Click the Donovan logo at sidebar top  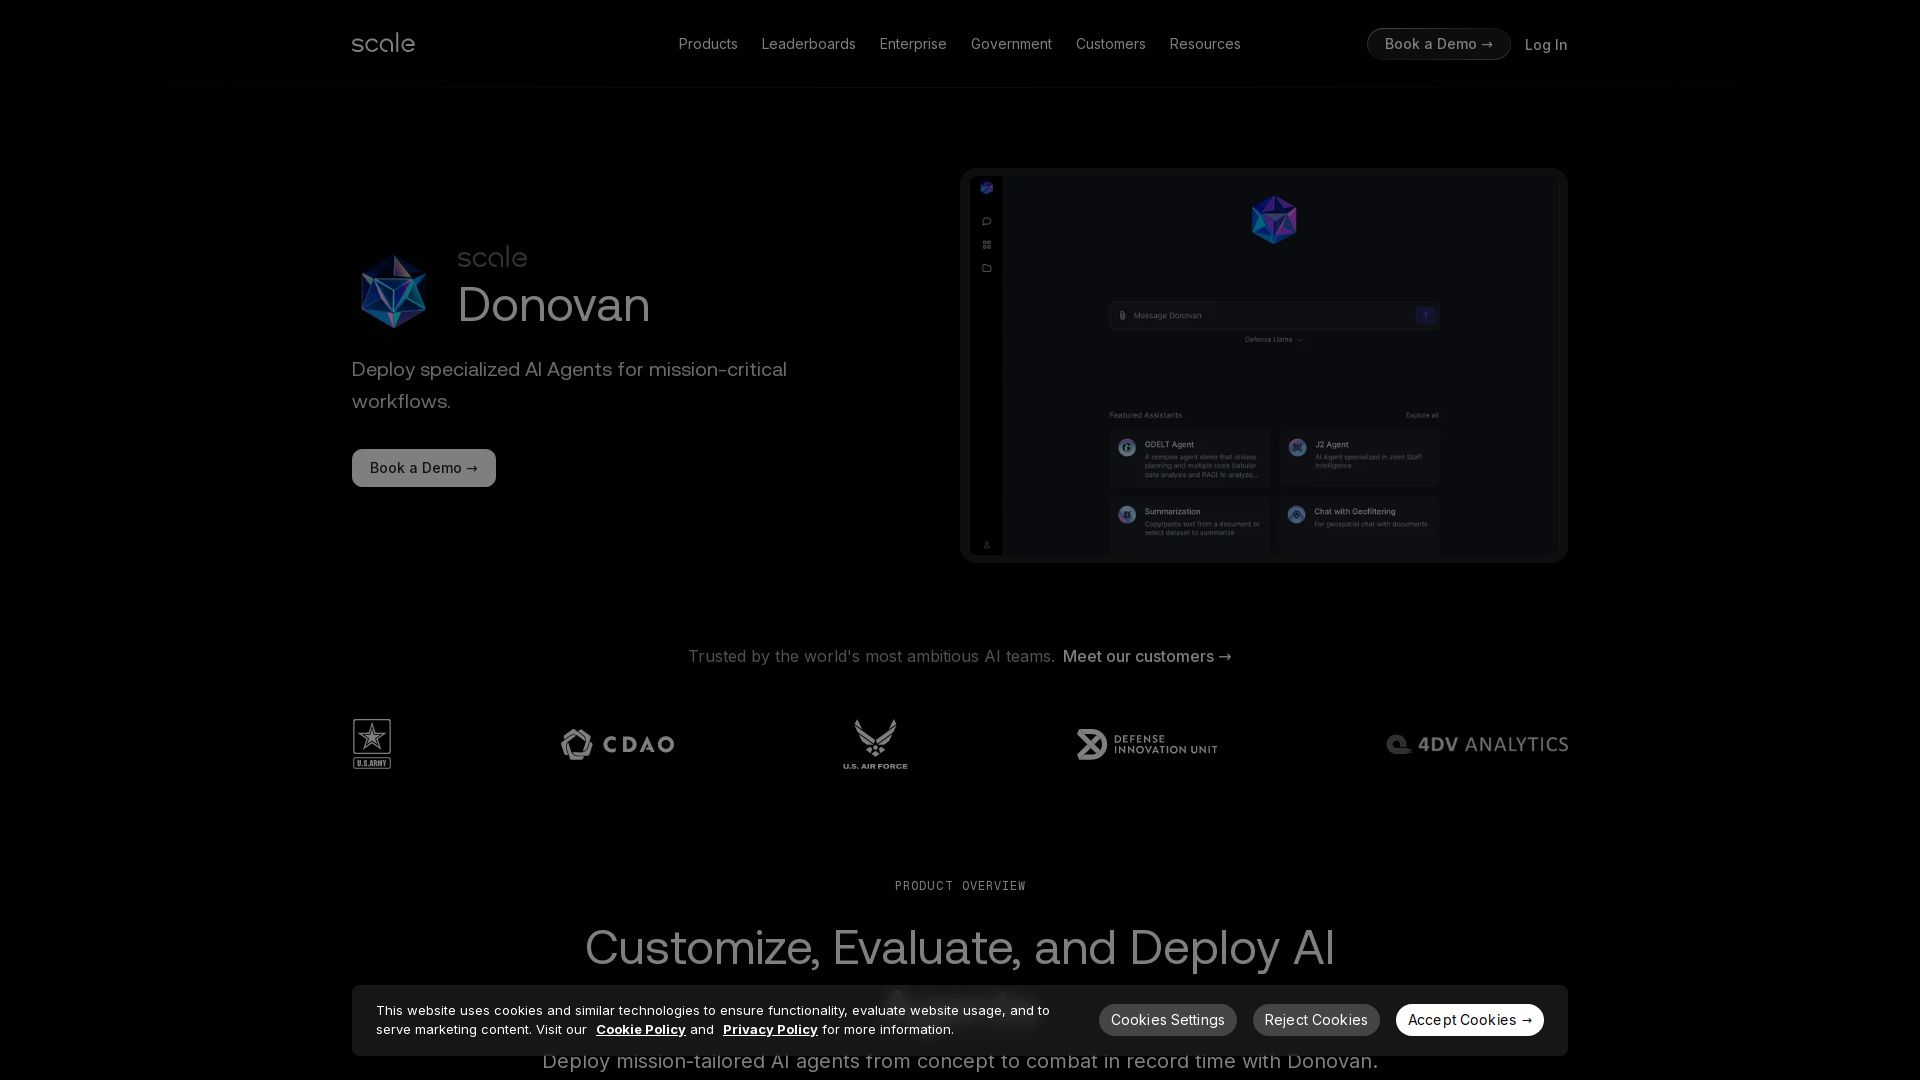[987, 188]
